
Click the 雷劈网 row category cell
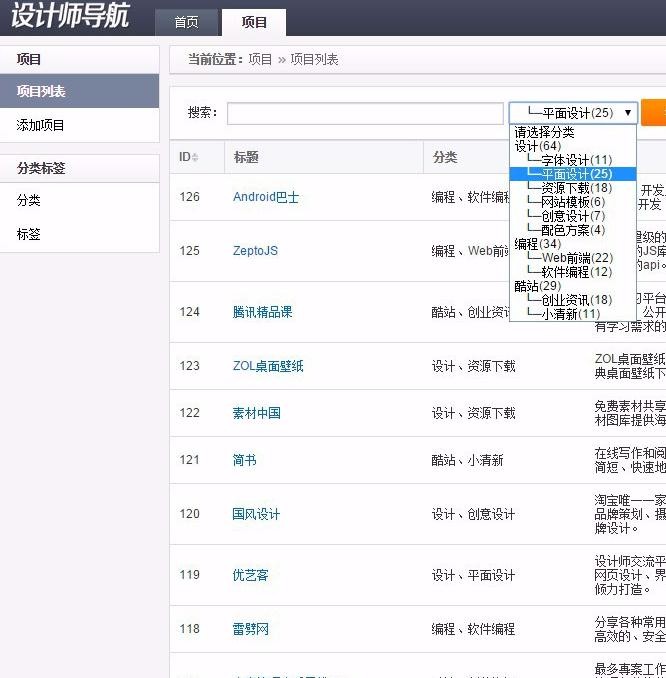474,629
